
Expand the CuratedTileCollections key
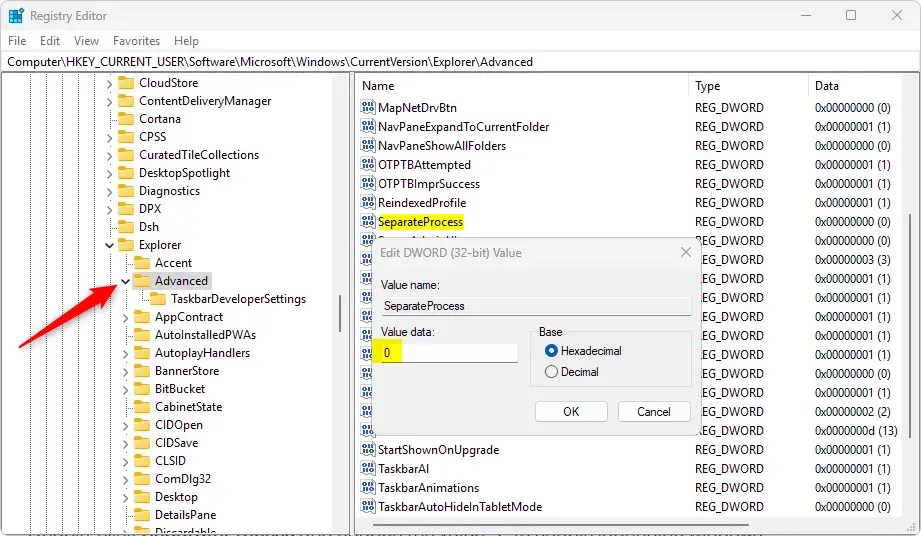pos(109,156)
